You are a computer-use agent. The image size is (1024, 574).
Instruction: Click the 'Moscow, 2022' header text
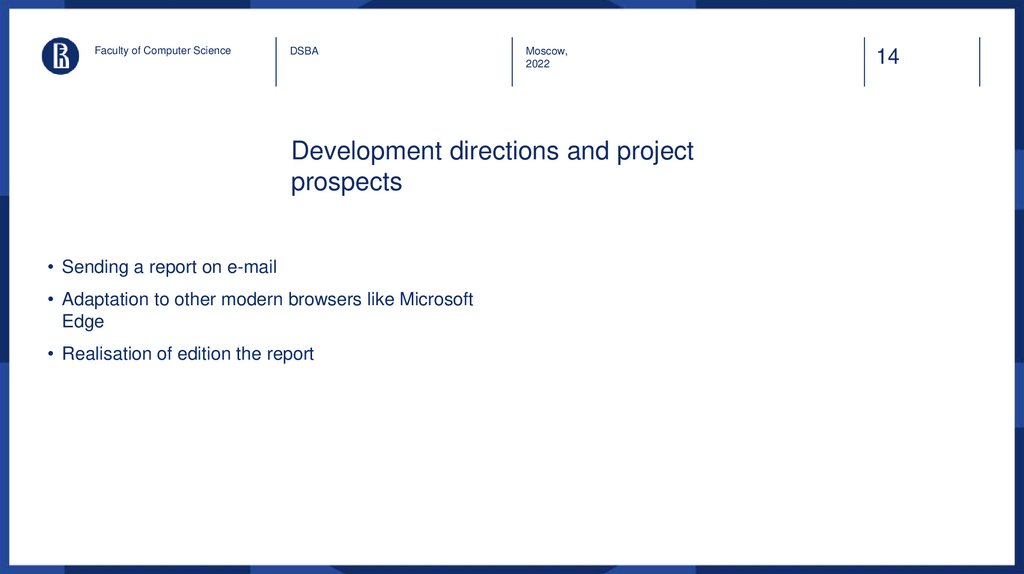point(547,57)
